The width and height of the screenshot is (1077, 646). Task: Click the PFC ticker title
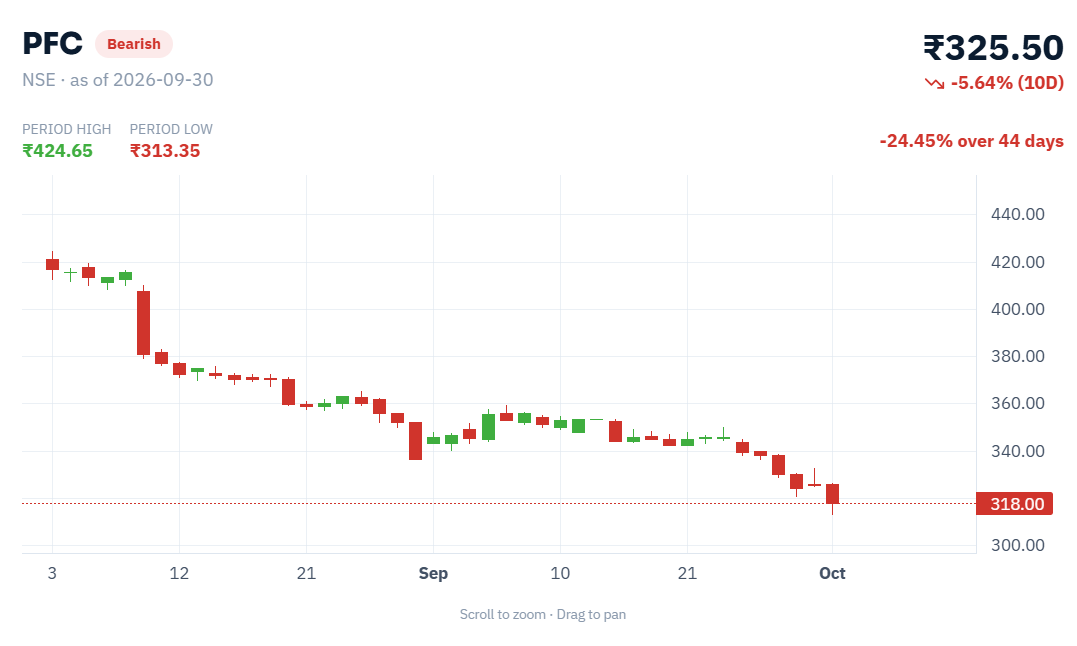52,44
